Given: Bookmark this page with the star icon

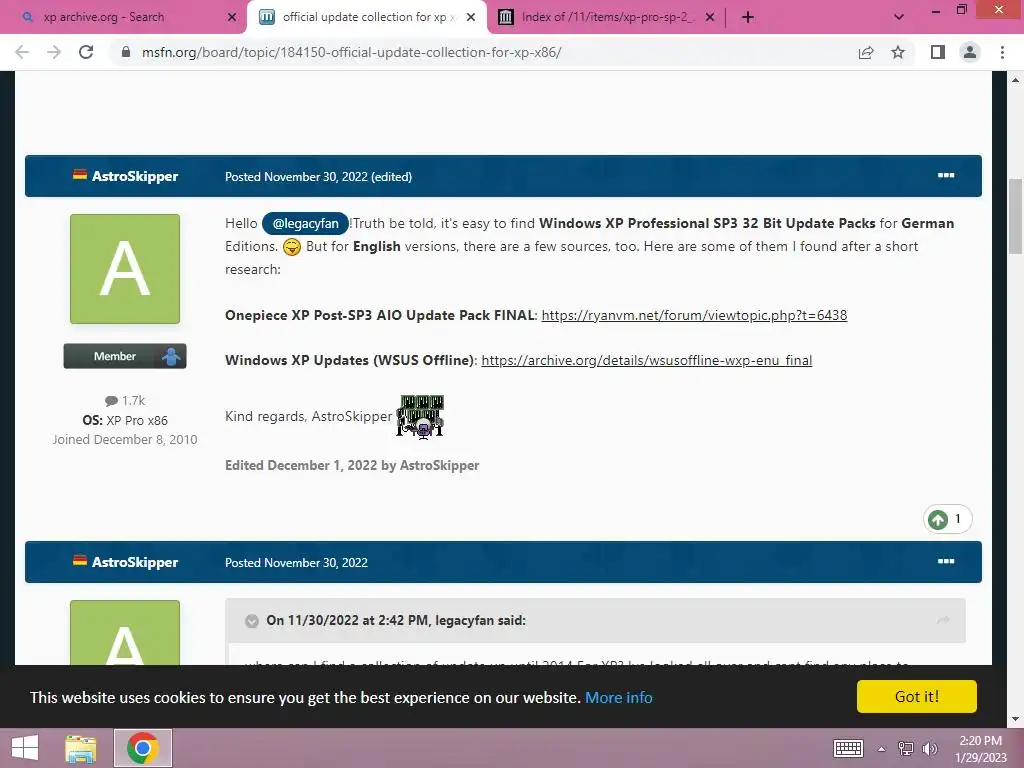Looking at the screenshot, I should tap(898, 52).
